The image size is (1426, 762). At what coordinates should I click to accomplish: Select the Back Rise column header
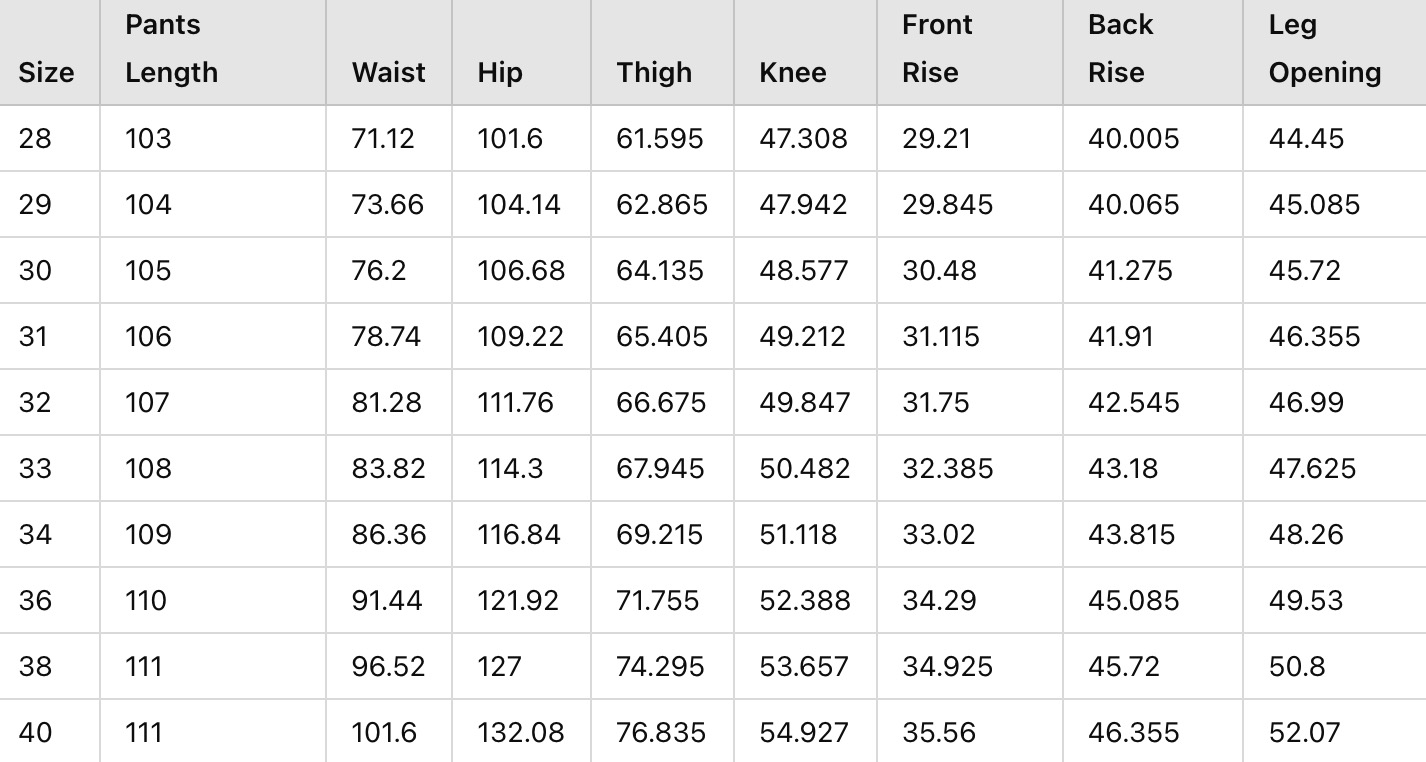click(x=1120, y=49)
